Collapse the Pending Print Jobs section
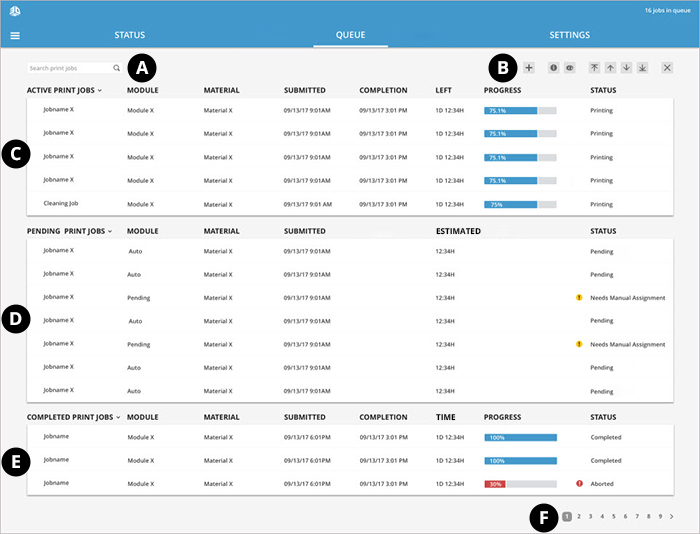Viewport: 700px width, 534px height. click(109, 231)
